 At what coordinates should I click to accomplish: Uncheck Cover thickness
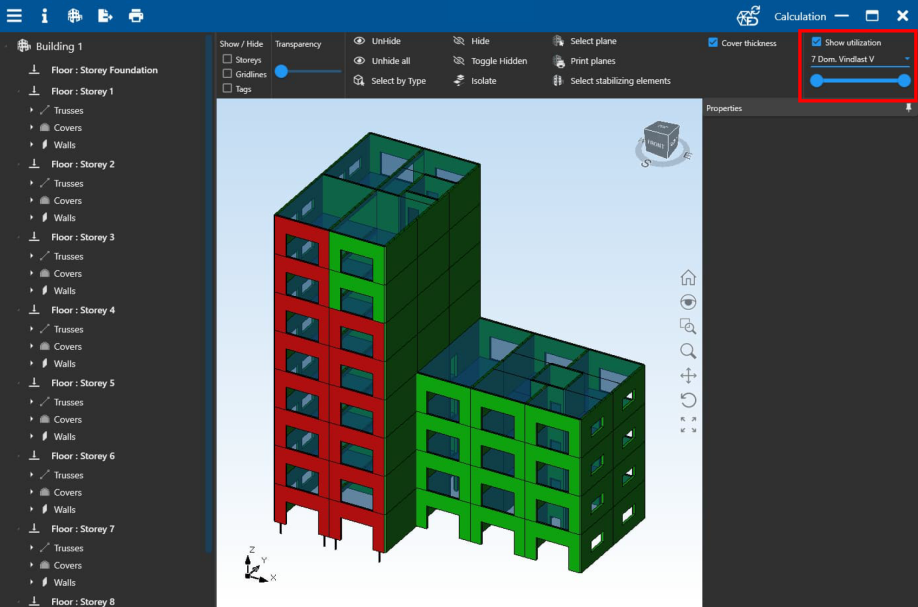click(713, 43)
